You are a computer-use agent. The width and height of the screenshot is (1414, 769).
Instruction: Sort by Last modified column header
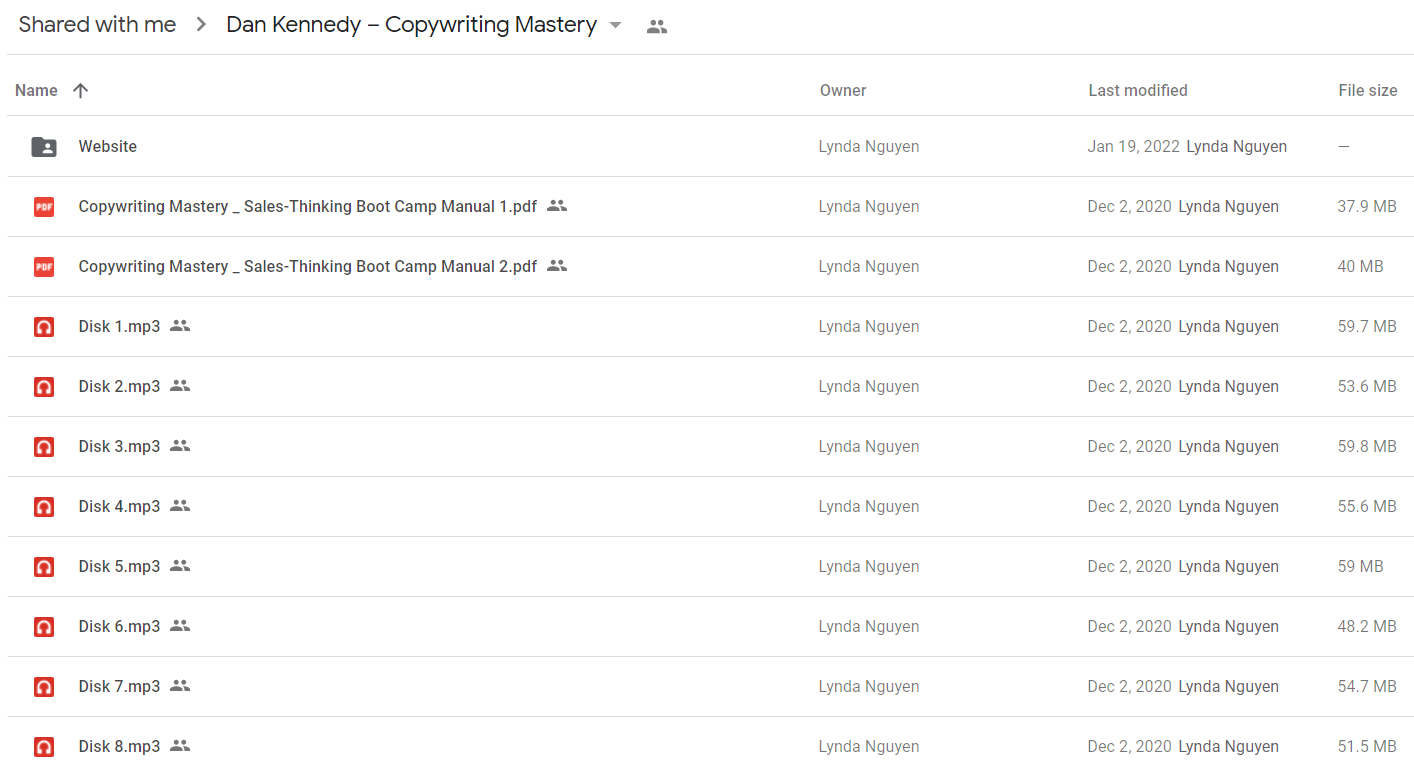tap(1138, 90)
